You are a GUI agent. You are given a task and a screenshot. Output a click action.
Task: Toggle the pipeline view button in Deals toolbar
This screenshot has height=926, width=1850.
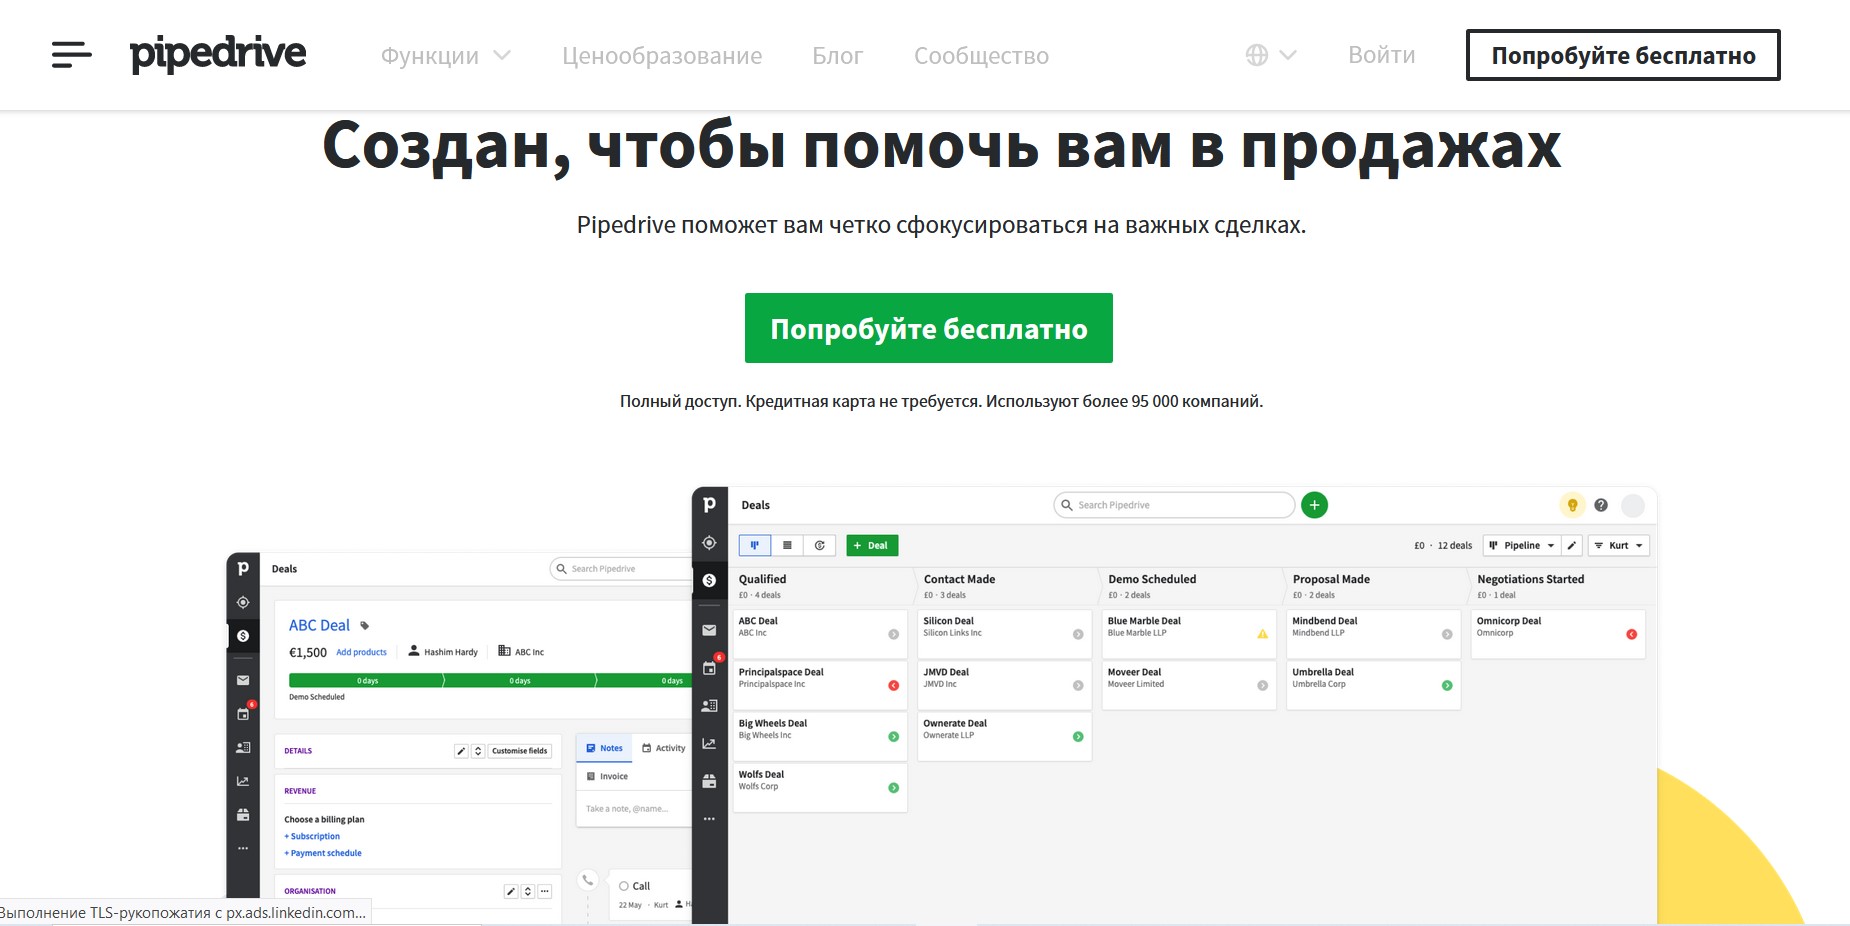[755, 545]
